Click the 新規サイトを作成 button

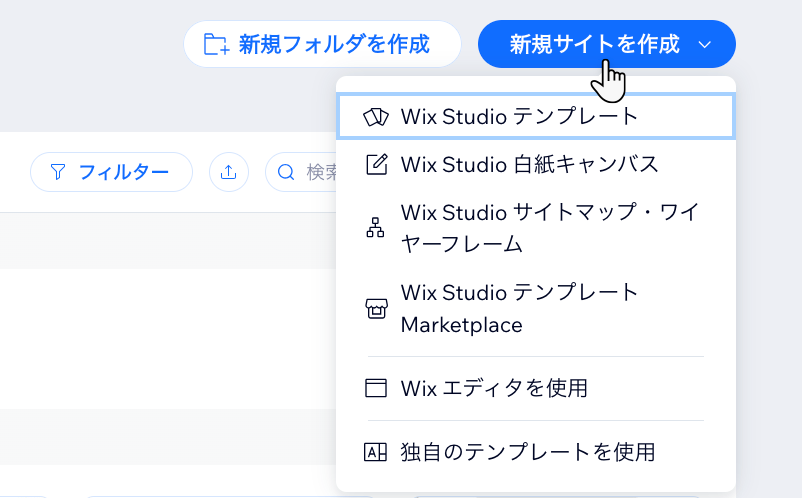coord(607,44)
